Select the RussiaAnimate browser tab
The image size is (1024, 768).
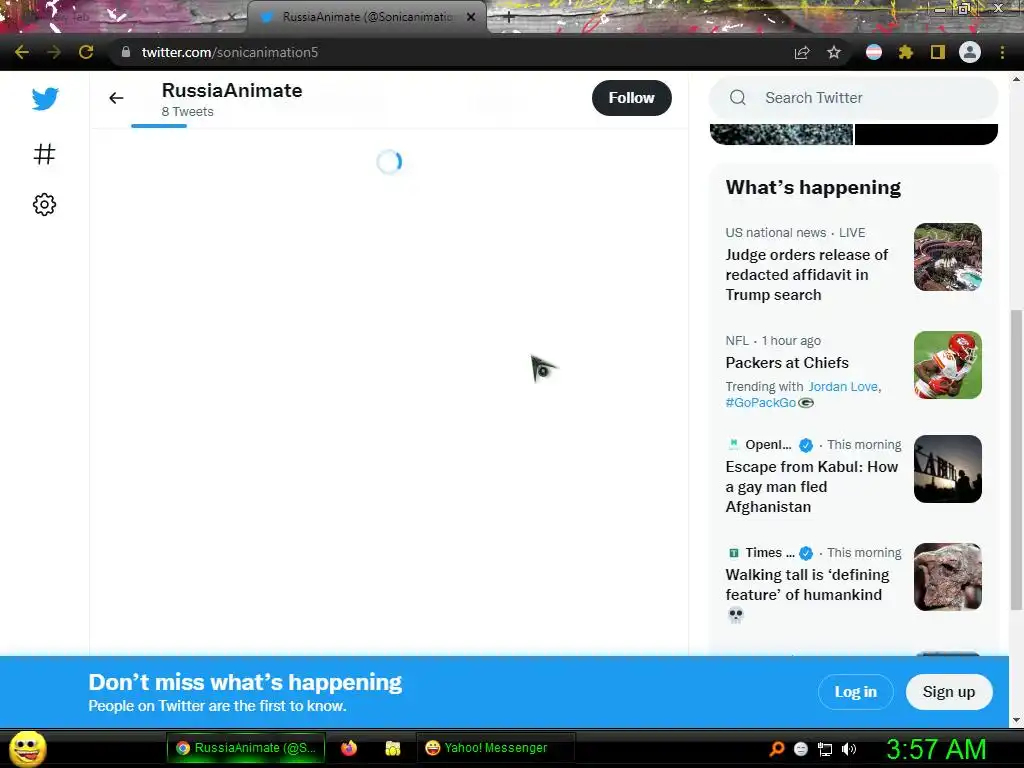(x=366, y=17)
